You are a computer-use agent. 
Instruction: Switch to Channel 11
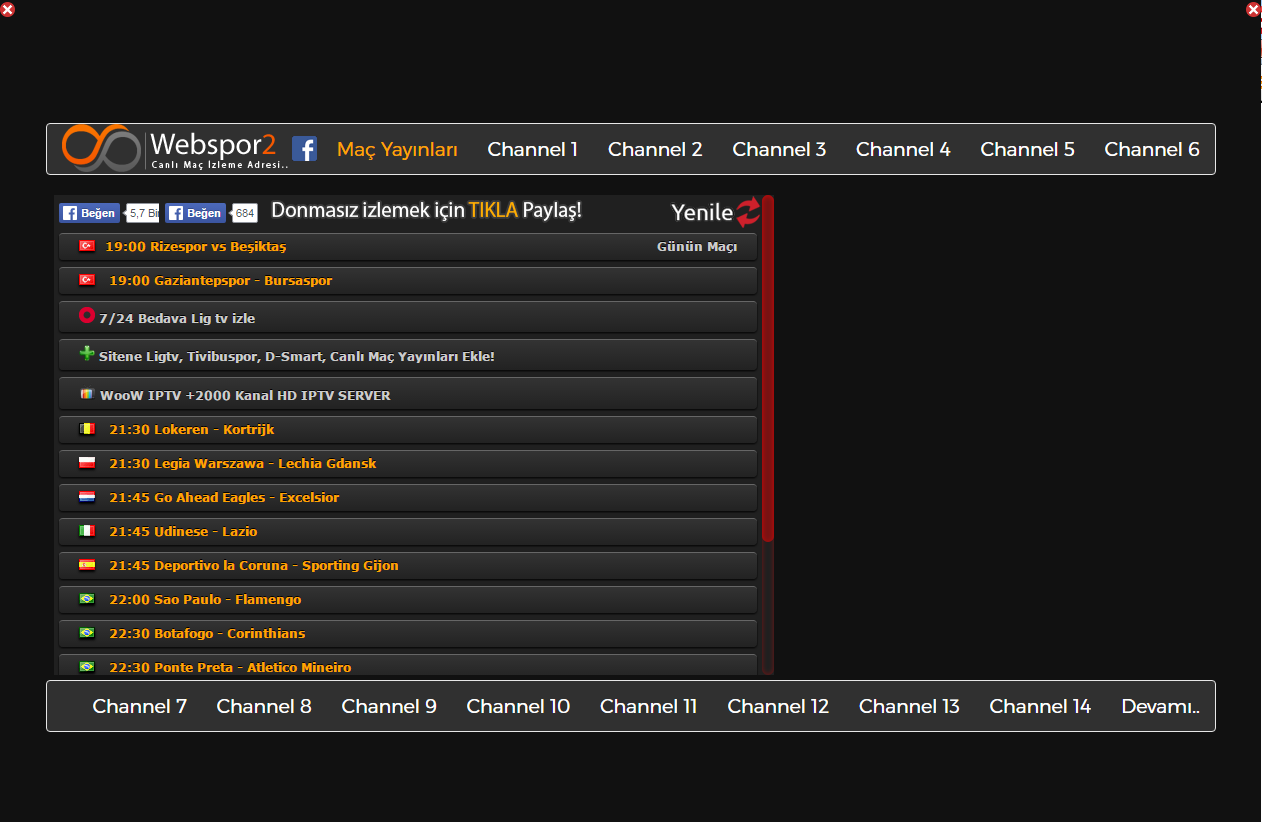[x=648, y=706]
